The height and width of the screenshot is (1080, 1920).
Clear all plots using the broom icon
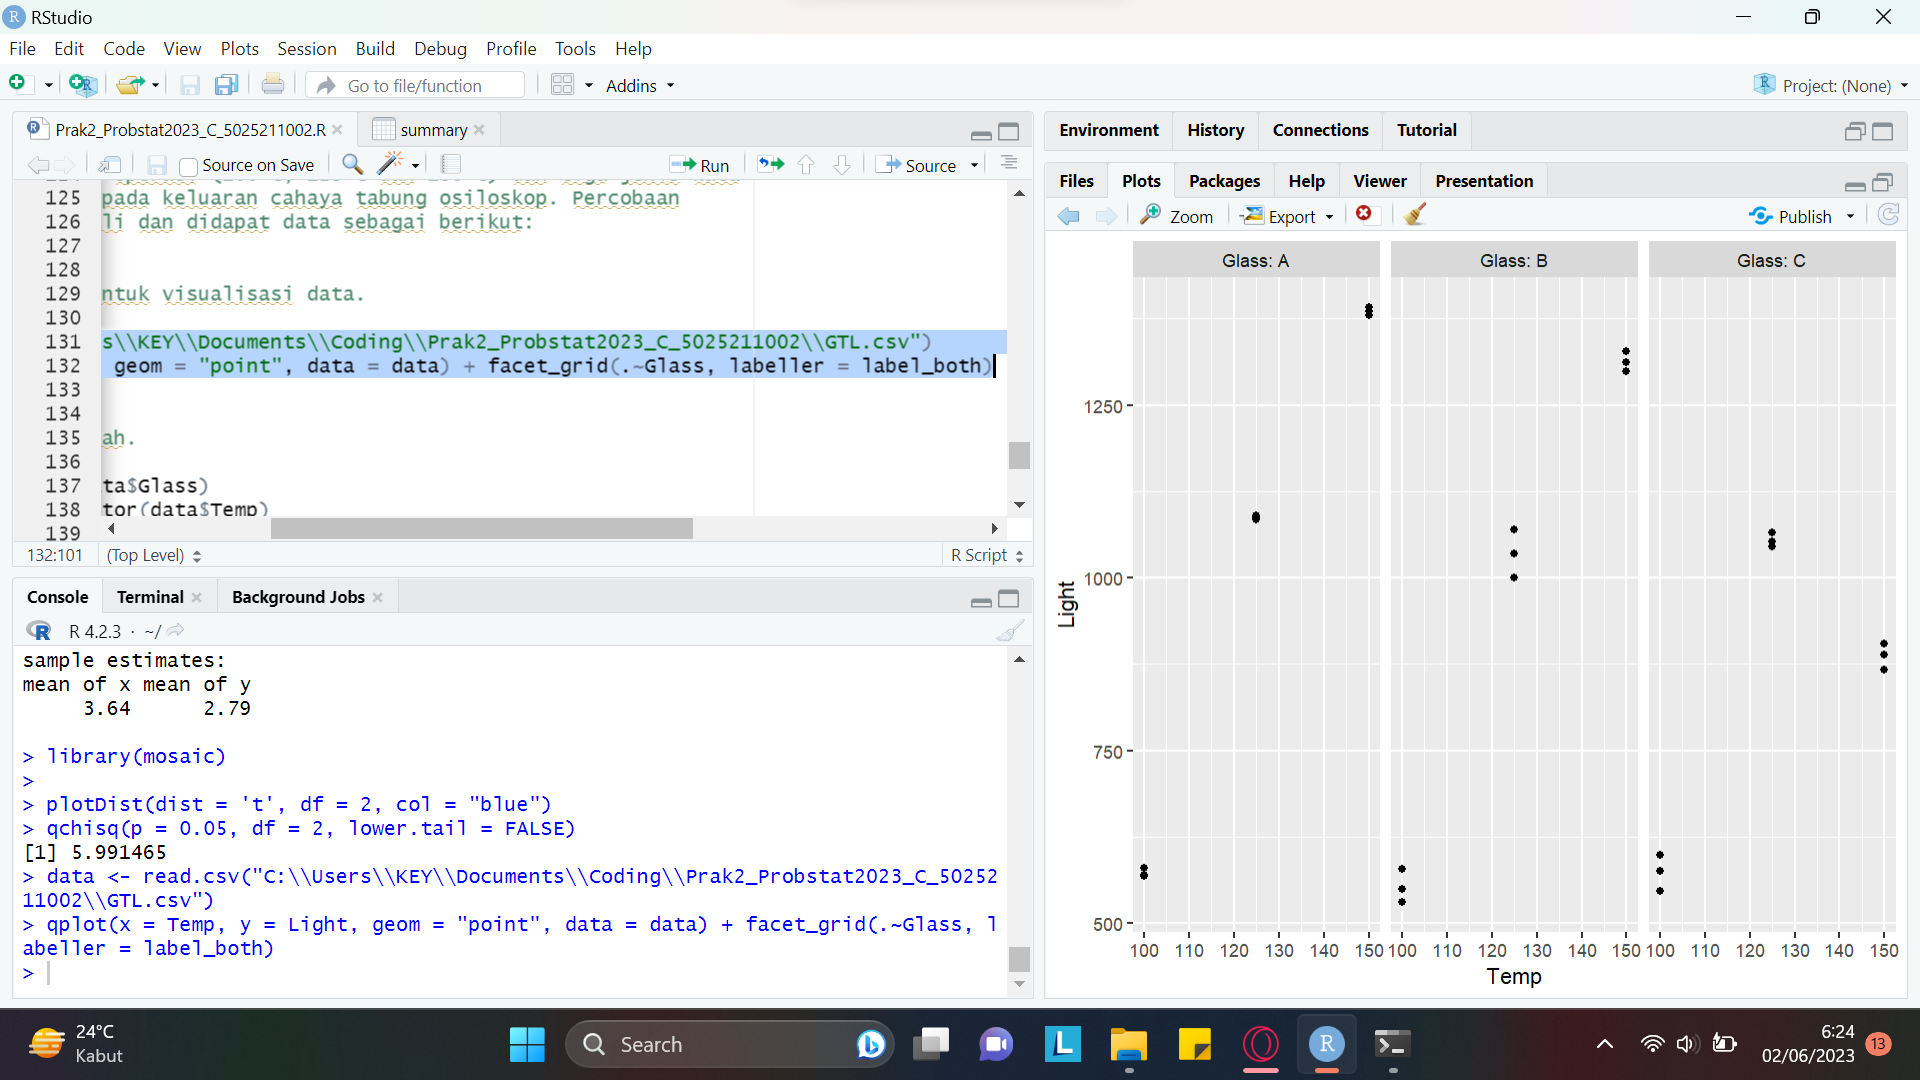click(x=1413, y=214)
